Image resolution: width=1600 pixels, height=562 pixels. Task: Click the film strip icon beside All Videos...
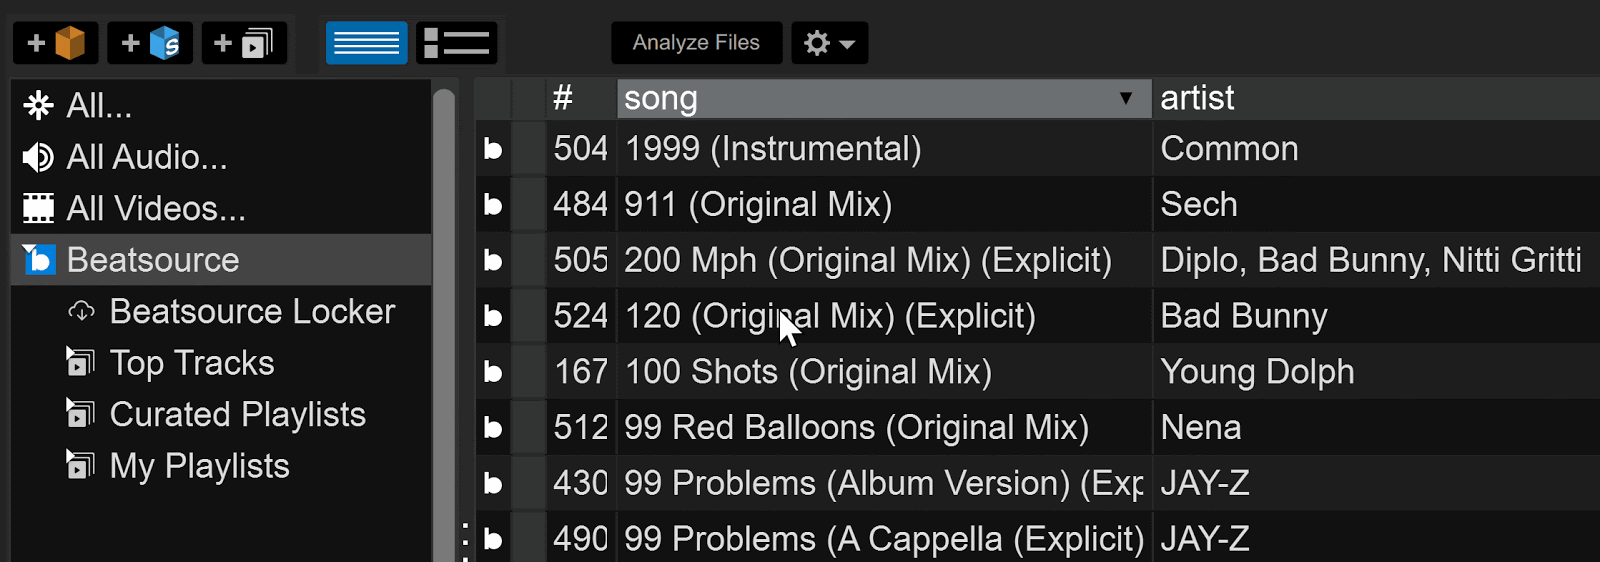coord(38,208)
